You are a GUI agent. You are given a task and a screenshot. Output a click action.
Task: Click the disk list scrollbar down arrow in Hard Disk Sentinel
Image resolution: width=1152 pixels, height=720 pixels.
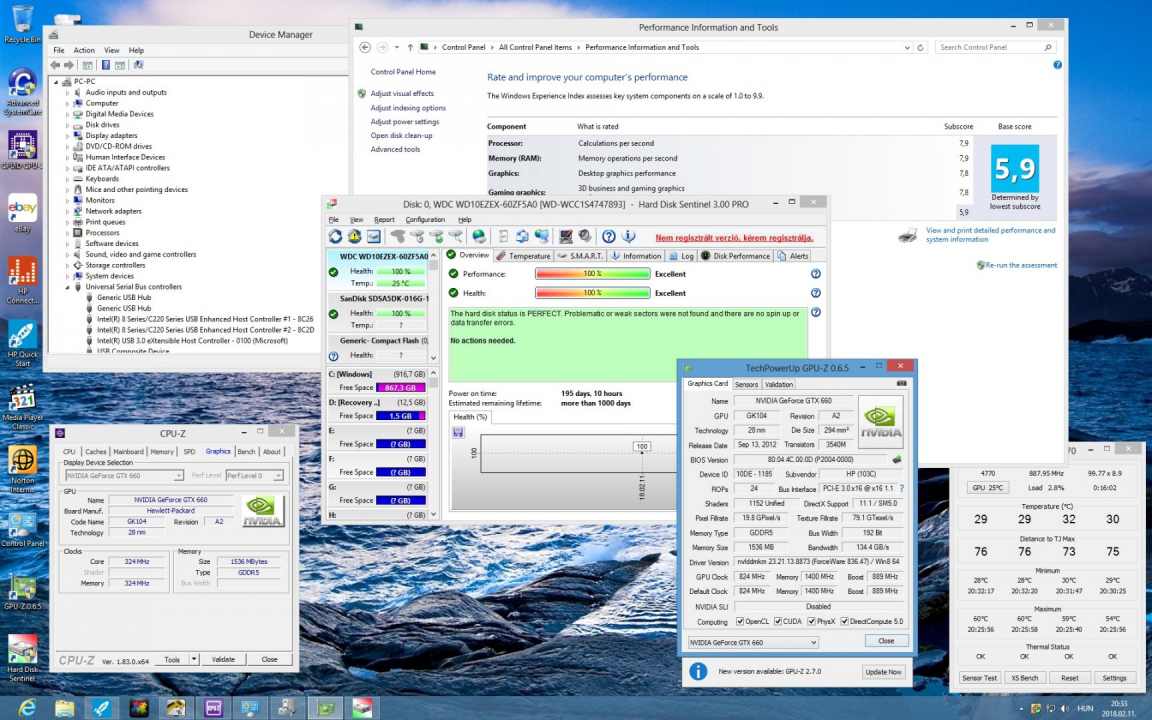[x=433, y=358]
